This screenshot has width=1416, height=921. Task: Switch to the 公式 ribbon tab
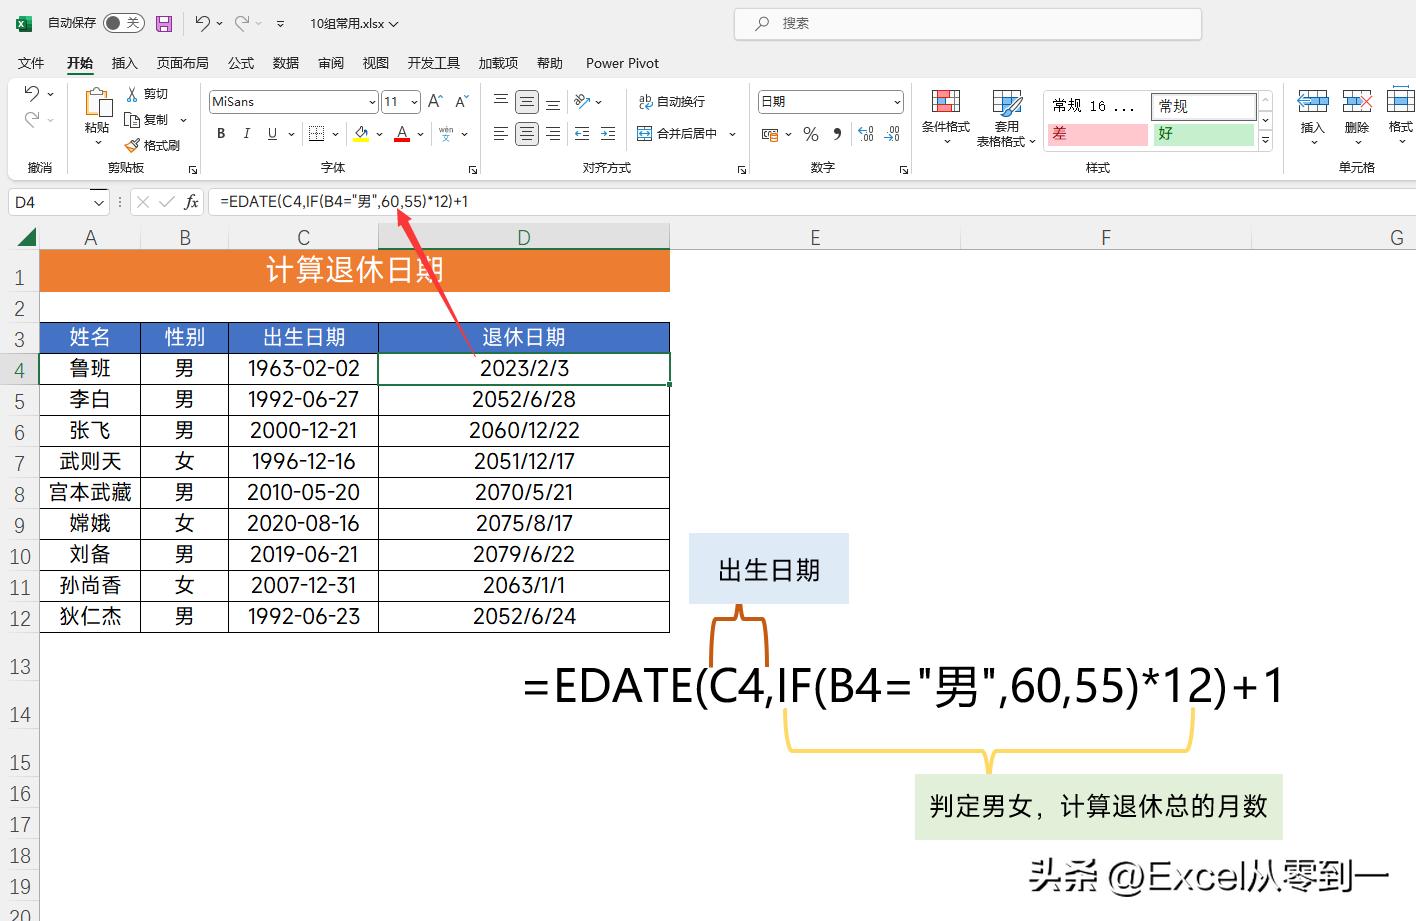click(x=240, y=62)
